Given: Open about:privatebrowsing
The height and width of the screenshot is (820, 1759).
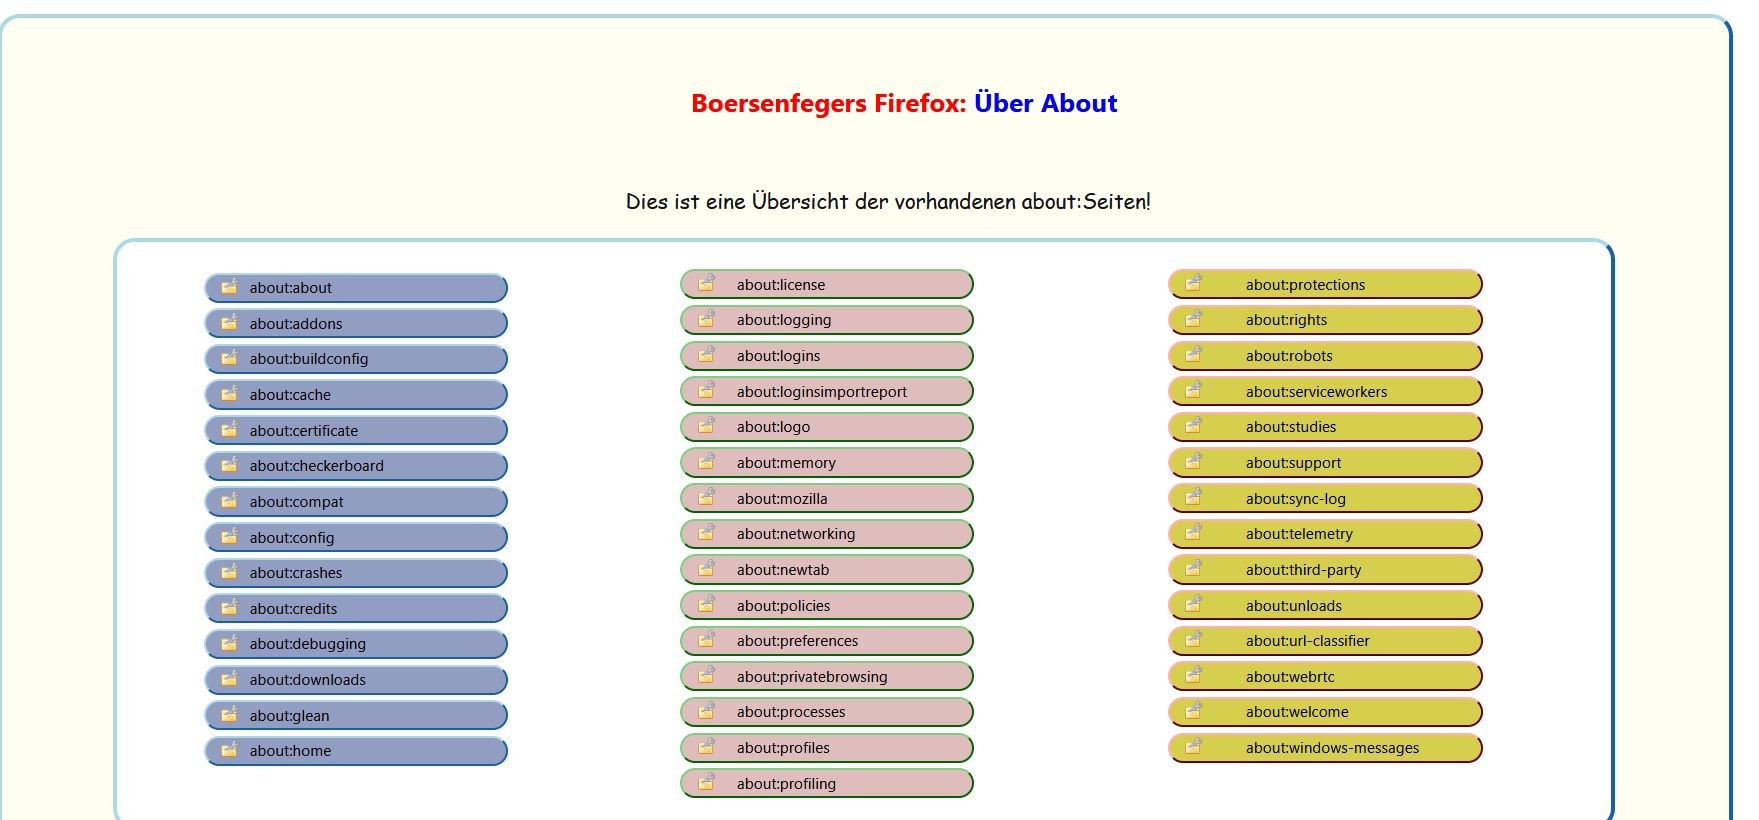Looking at the screenshot, I should click(x=827, y=676).
